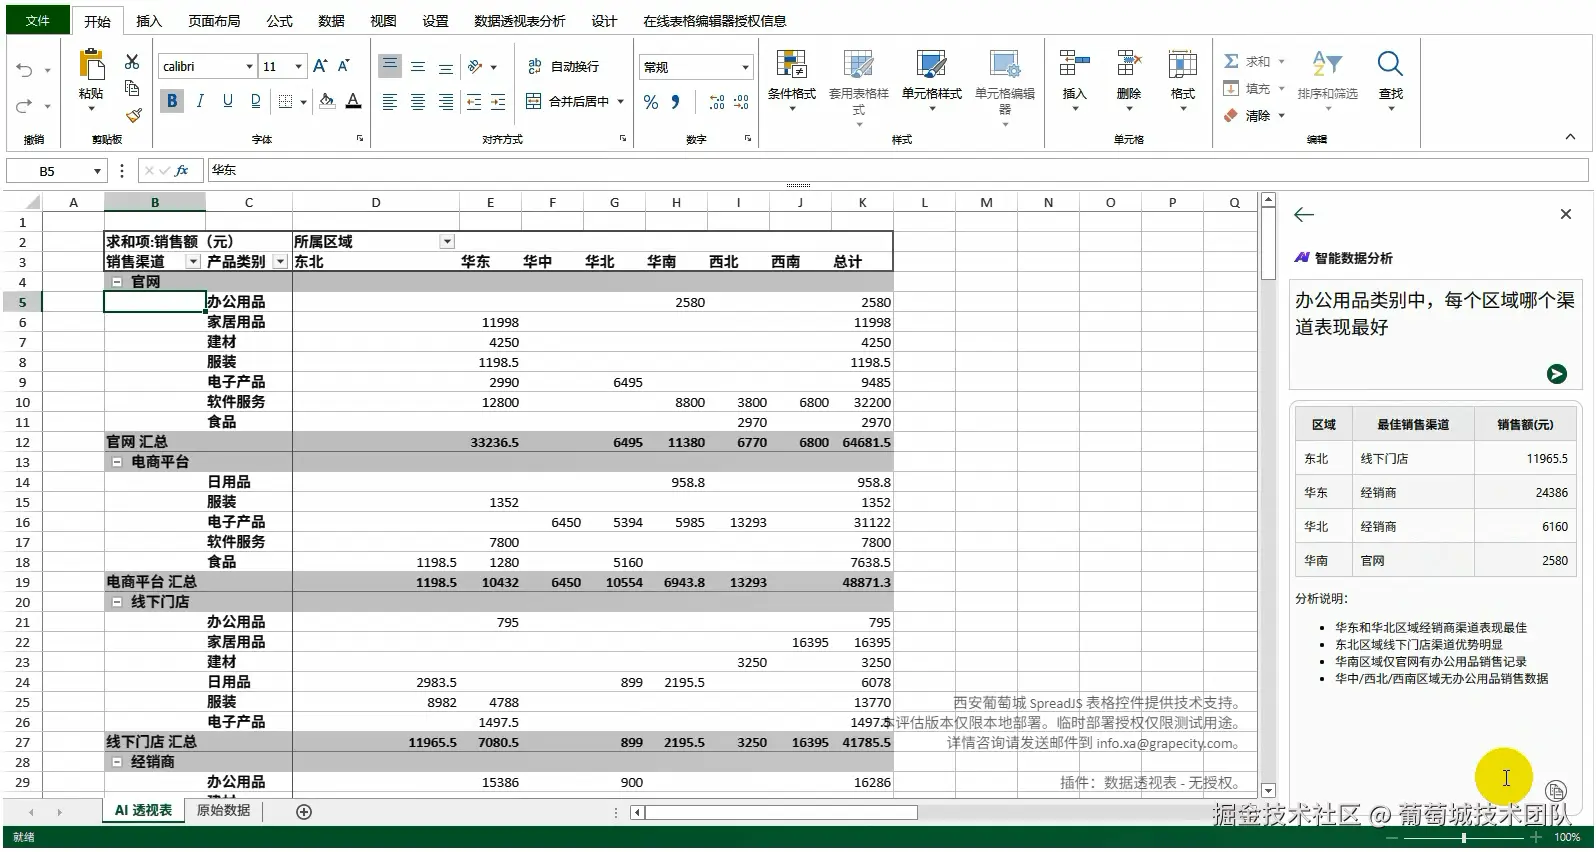Click 求和 autosum button
The height and width of the screenshot is (852, 1596).
[x=1247, y=61]
